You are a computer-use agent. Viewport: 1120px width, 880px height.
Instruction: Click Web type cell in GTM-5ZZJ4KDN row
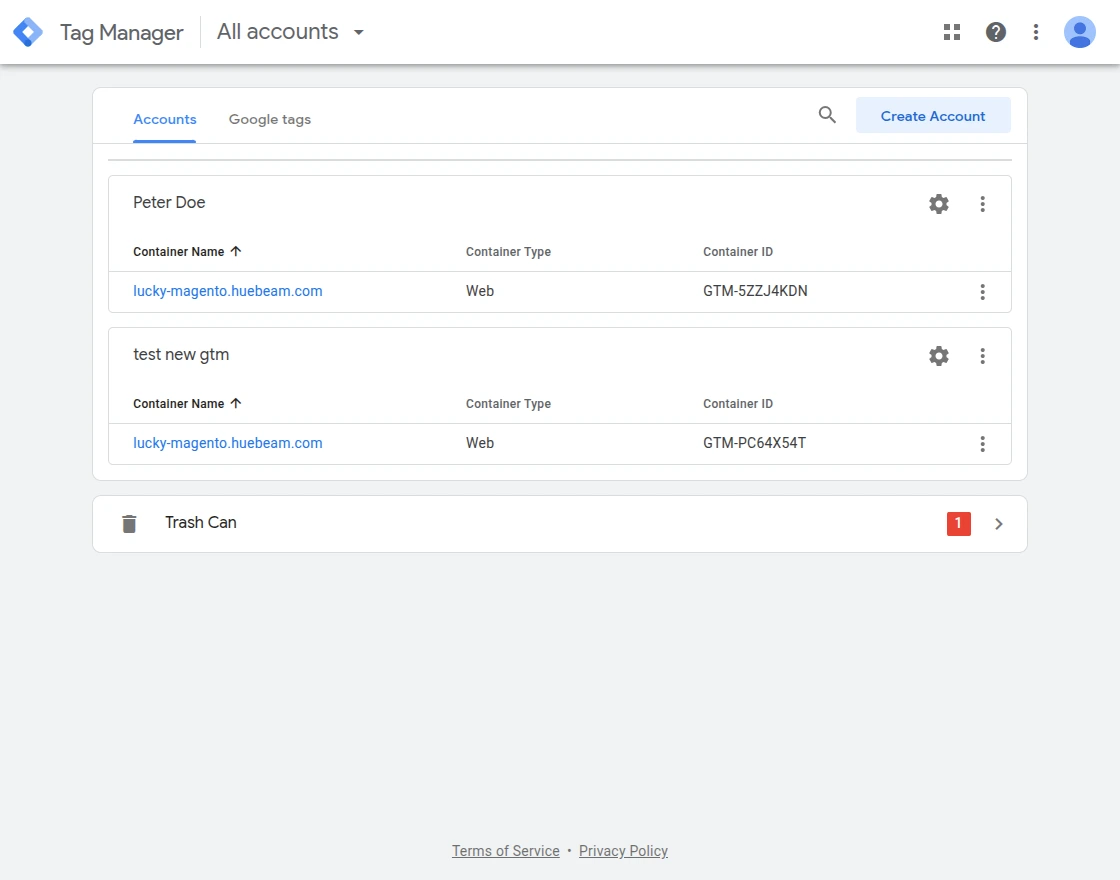[x=480, y=291]
